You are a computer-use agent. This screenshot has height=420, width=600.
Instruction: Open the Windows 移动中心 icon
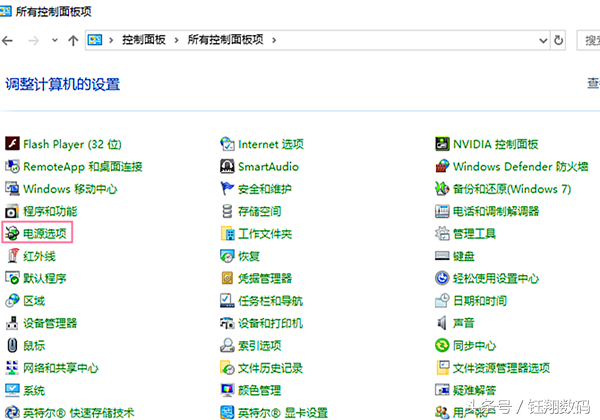[x=12, y=189]
